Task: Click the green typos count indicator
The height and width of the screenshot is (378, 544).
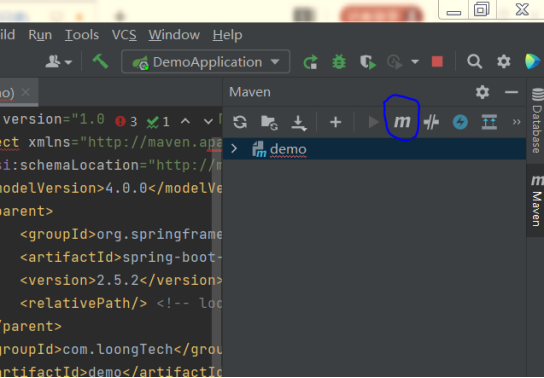Action: pos(158,121)
